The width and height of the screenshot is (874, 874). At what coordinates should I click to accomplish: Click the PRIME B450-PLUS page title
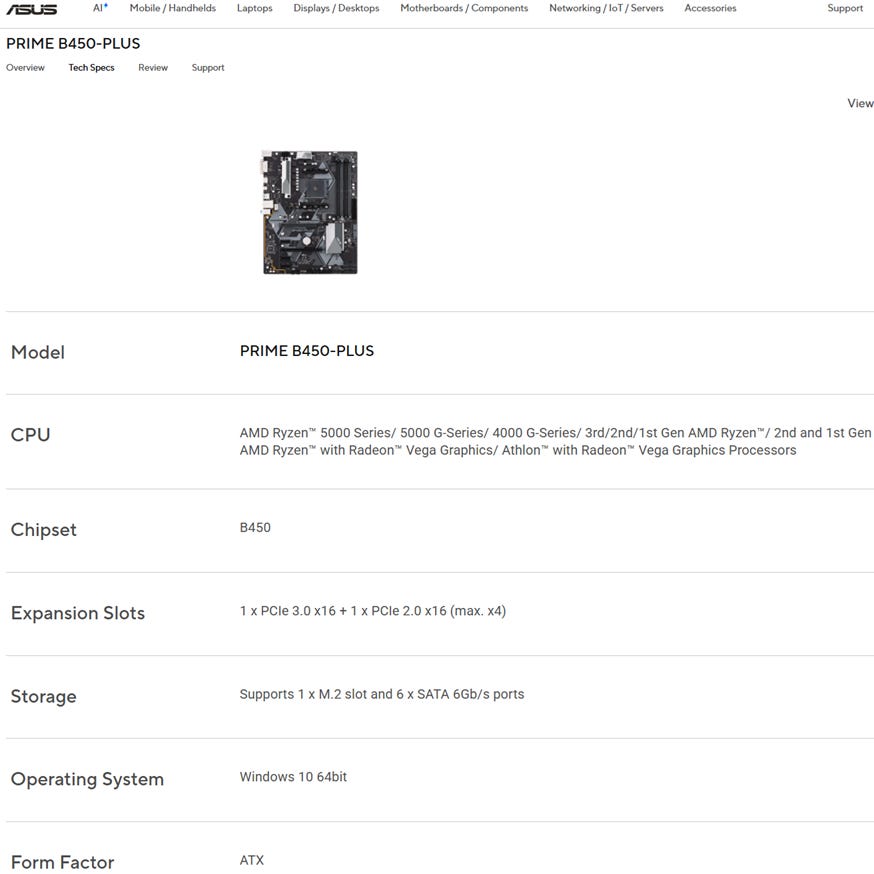pos(73,43)
